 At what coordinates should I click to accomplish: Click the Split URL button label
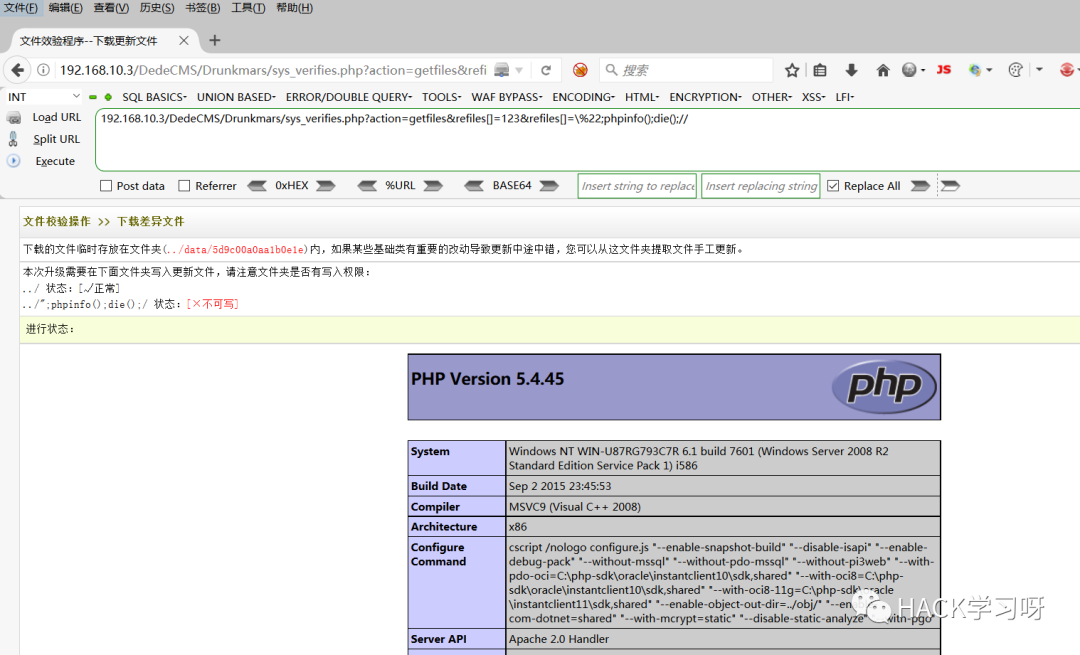click(x=56, y=139)
